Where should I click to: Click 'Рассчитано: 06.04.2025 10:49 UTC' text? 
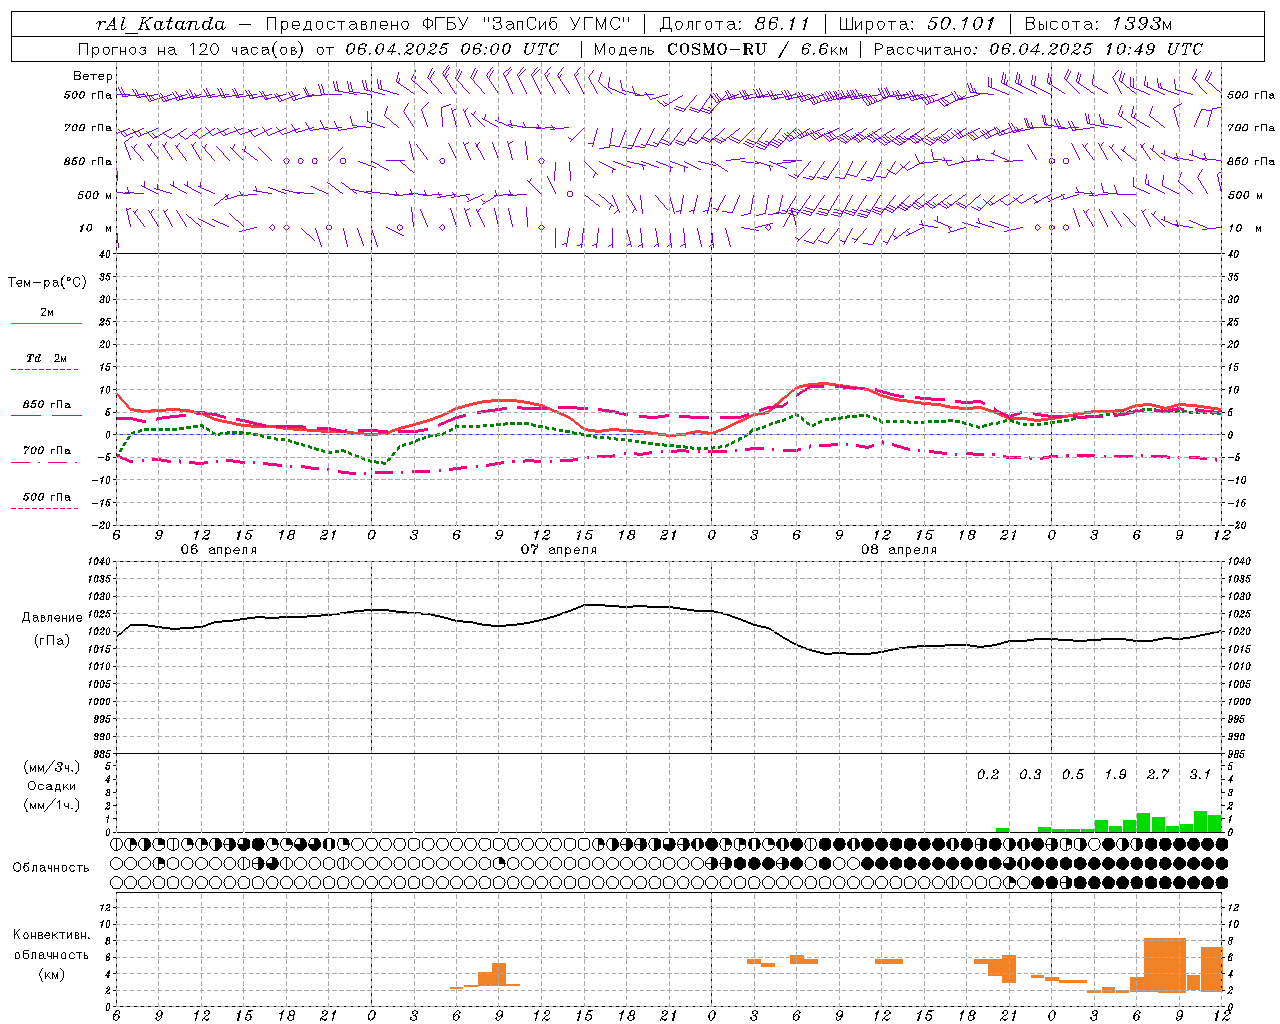pos(1038,49)
